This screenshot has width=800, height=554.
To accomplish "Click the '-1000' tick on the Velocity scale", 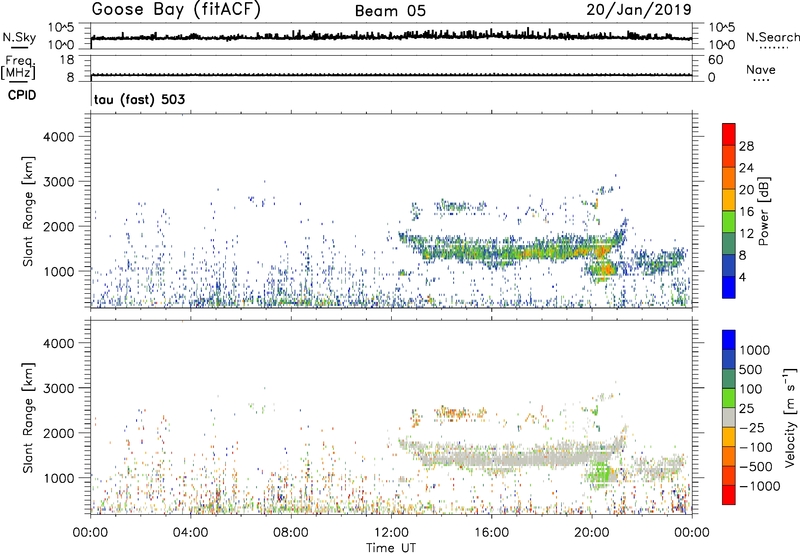I will click(x=760, y=486).
